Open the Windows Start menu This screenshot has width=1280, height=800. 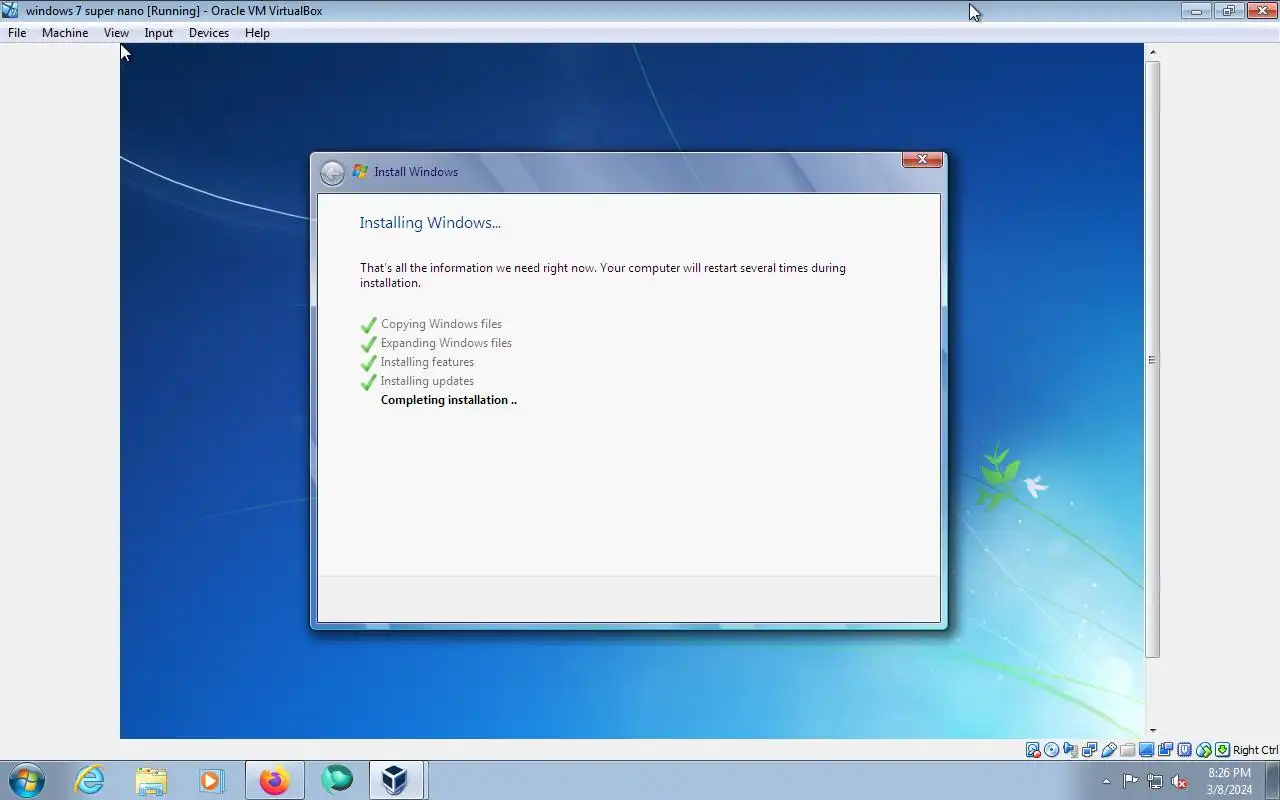[x=26, y=780]
